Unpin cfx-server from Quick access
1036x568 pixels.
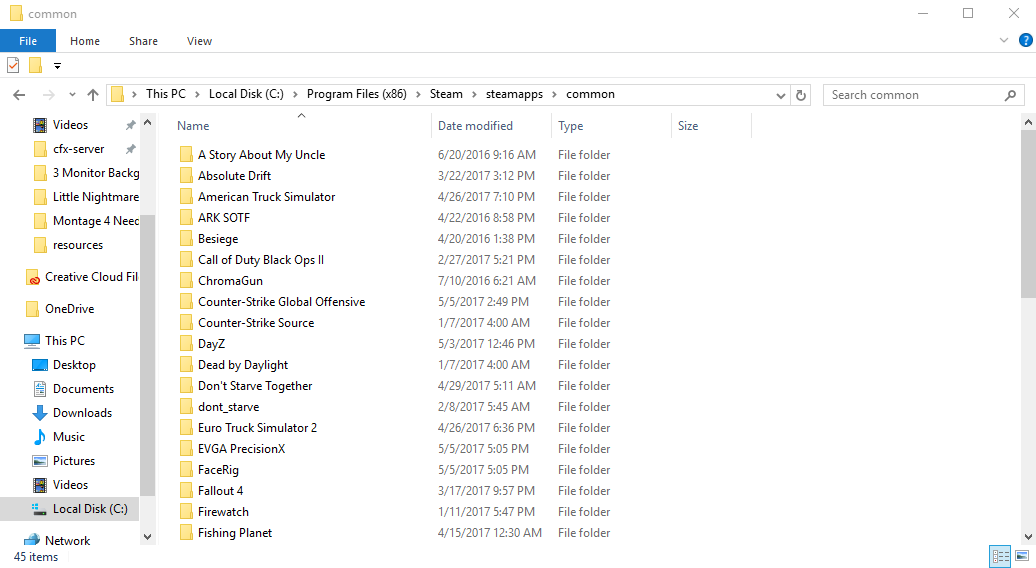pos(131,149)
